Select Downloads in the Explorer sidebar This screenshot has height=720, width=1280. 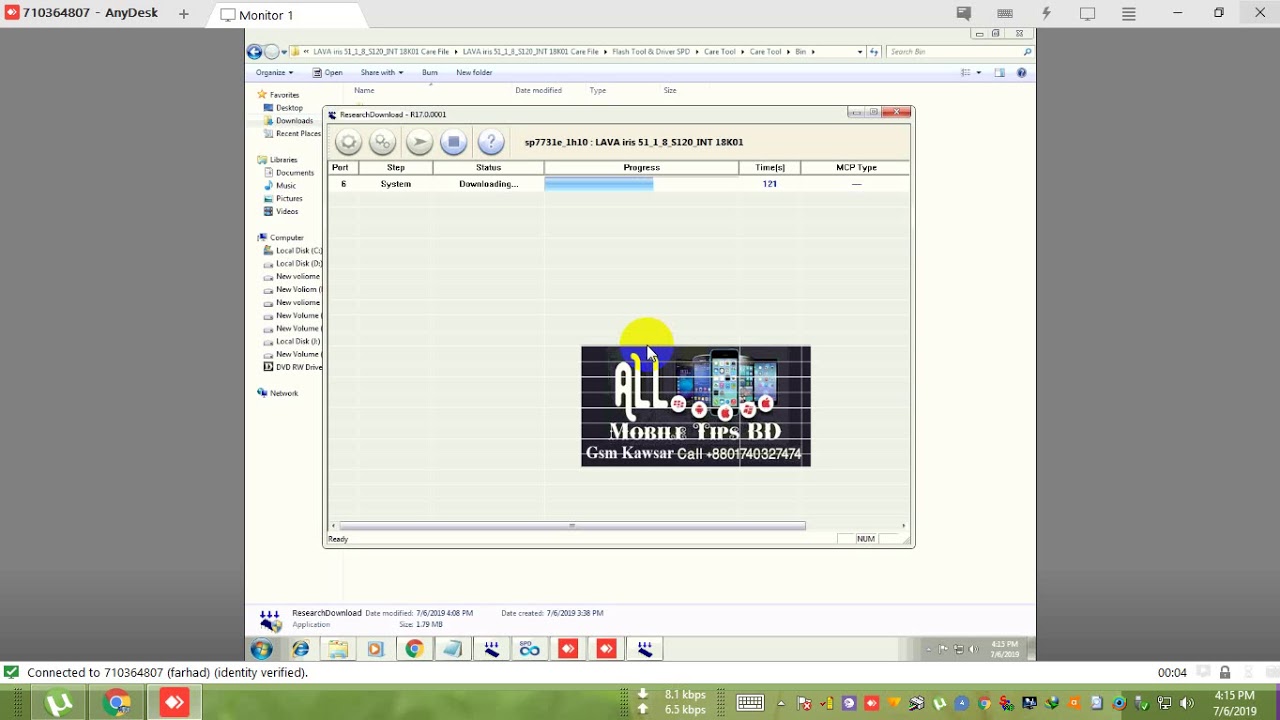pos(294,121)
